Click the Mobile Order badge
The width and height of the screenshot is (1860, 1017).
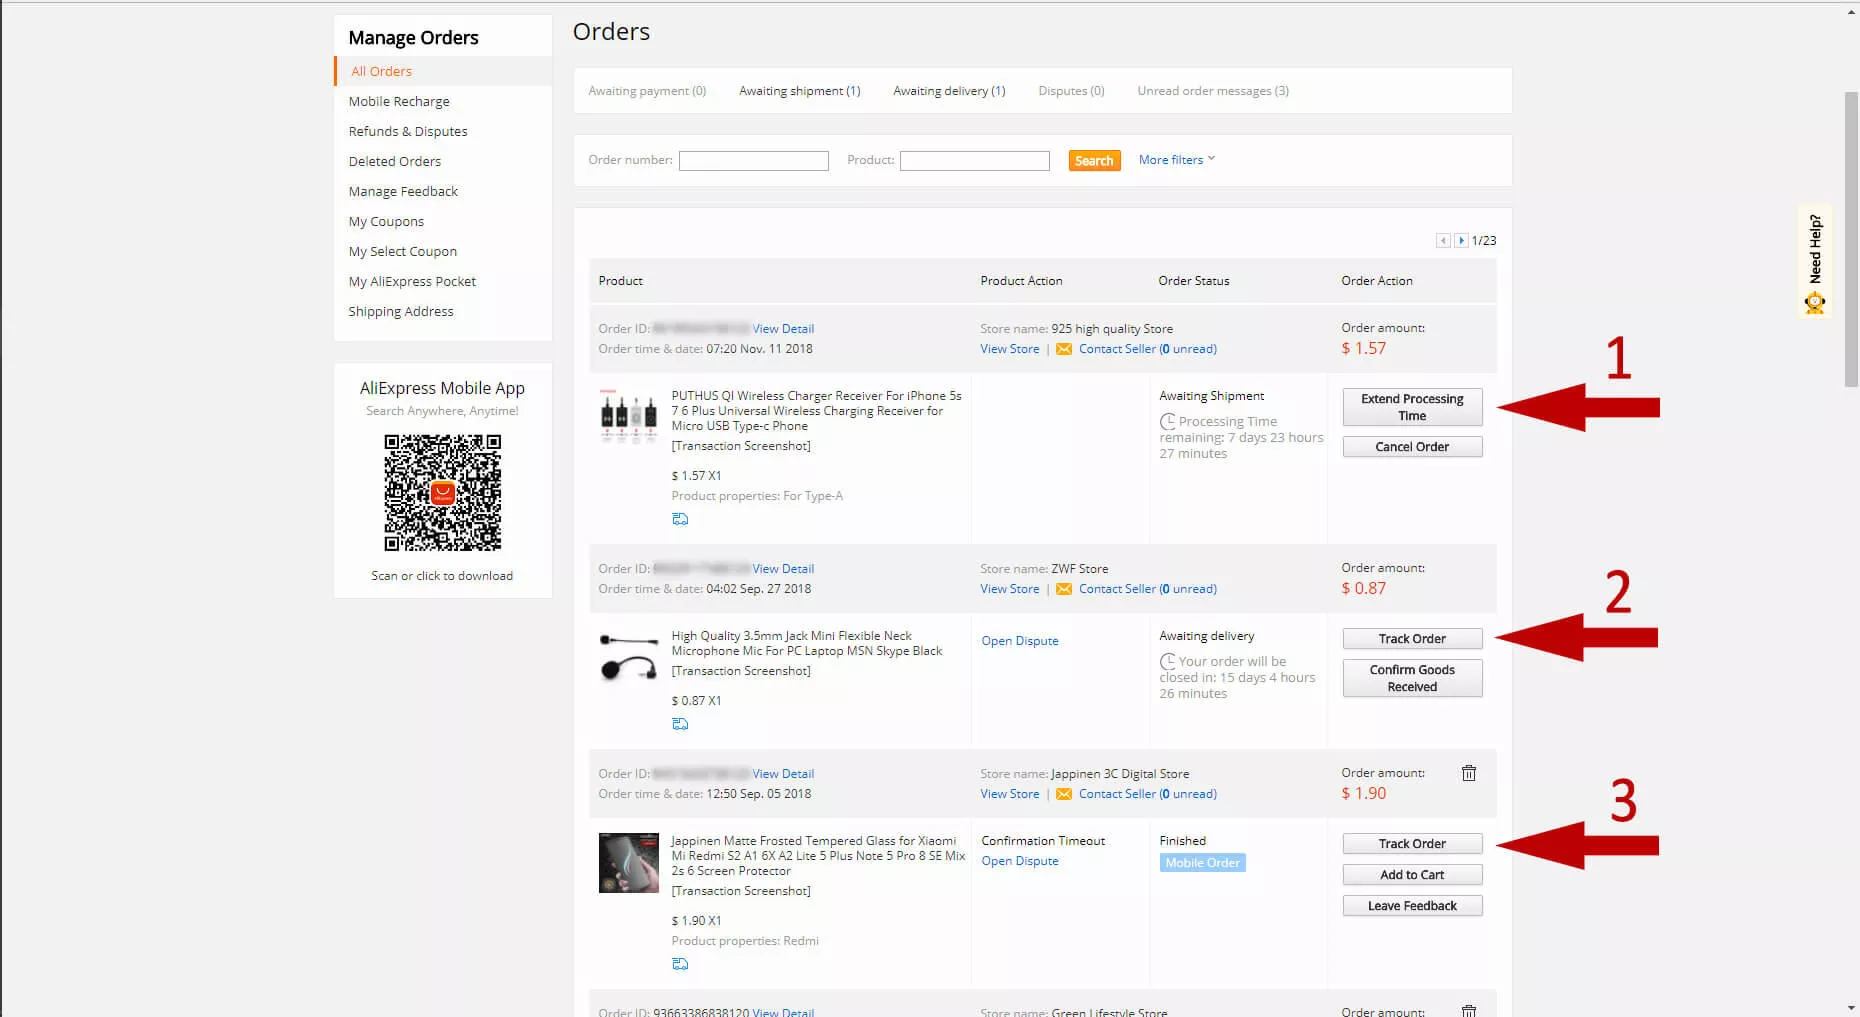pos(1202,863)
